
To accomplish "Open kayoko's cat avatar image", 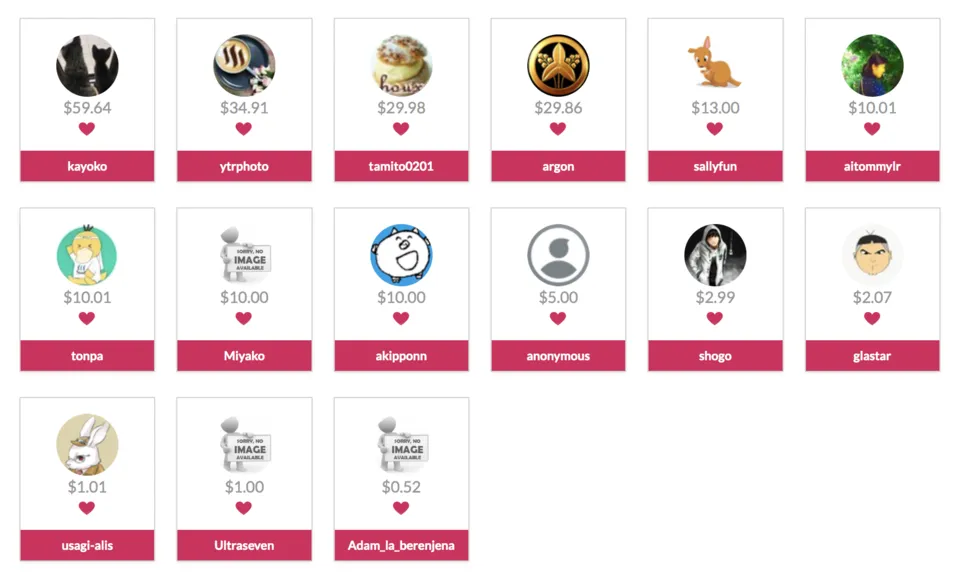I will (x=87, y=65).
